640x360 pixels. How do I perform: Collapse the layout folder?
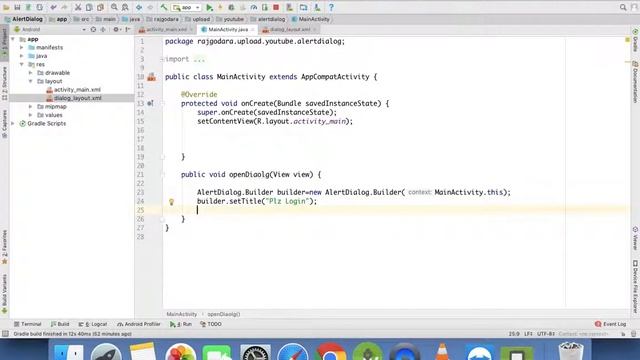pos(31,81)
